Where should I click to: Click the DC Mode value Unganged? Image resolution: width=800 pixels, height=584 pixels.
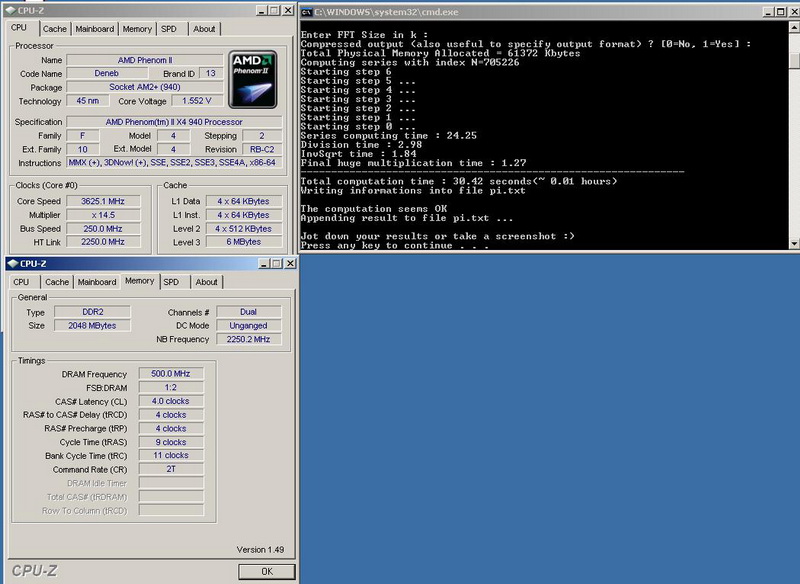point(248,325)
